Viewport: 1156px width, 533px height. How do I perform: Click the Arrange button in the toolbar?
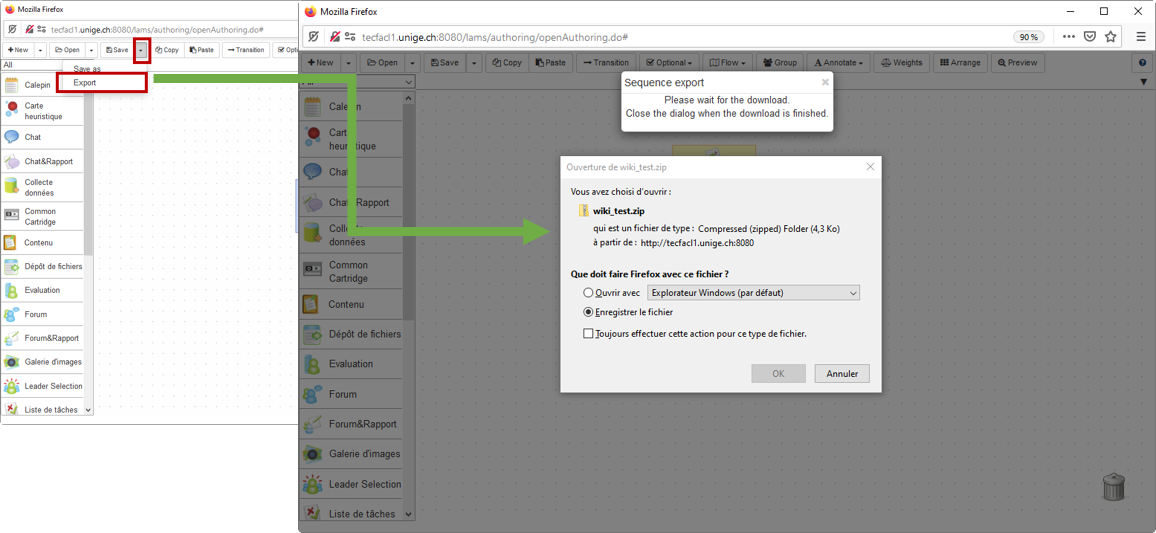[x=959, y=63]
